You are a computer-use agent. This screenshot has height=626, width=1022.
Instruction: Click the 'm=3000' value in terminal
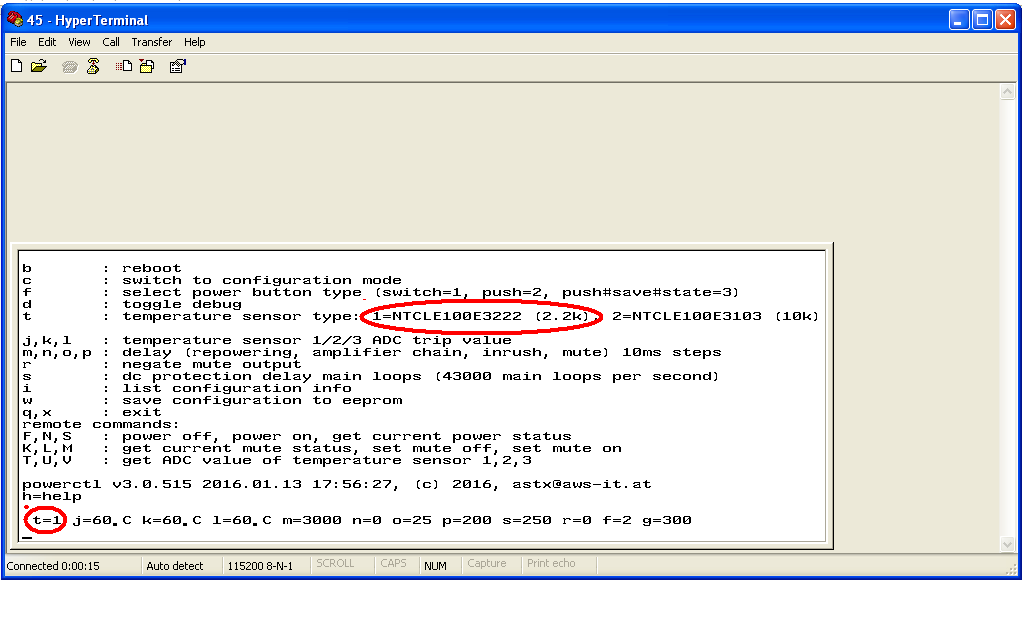click(312, 520)
